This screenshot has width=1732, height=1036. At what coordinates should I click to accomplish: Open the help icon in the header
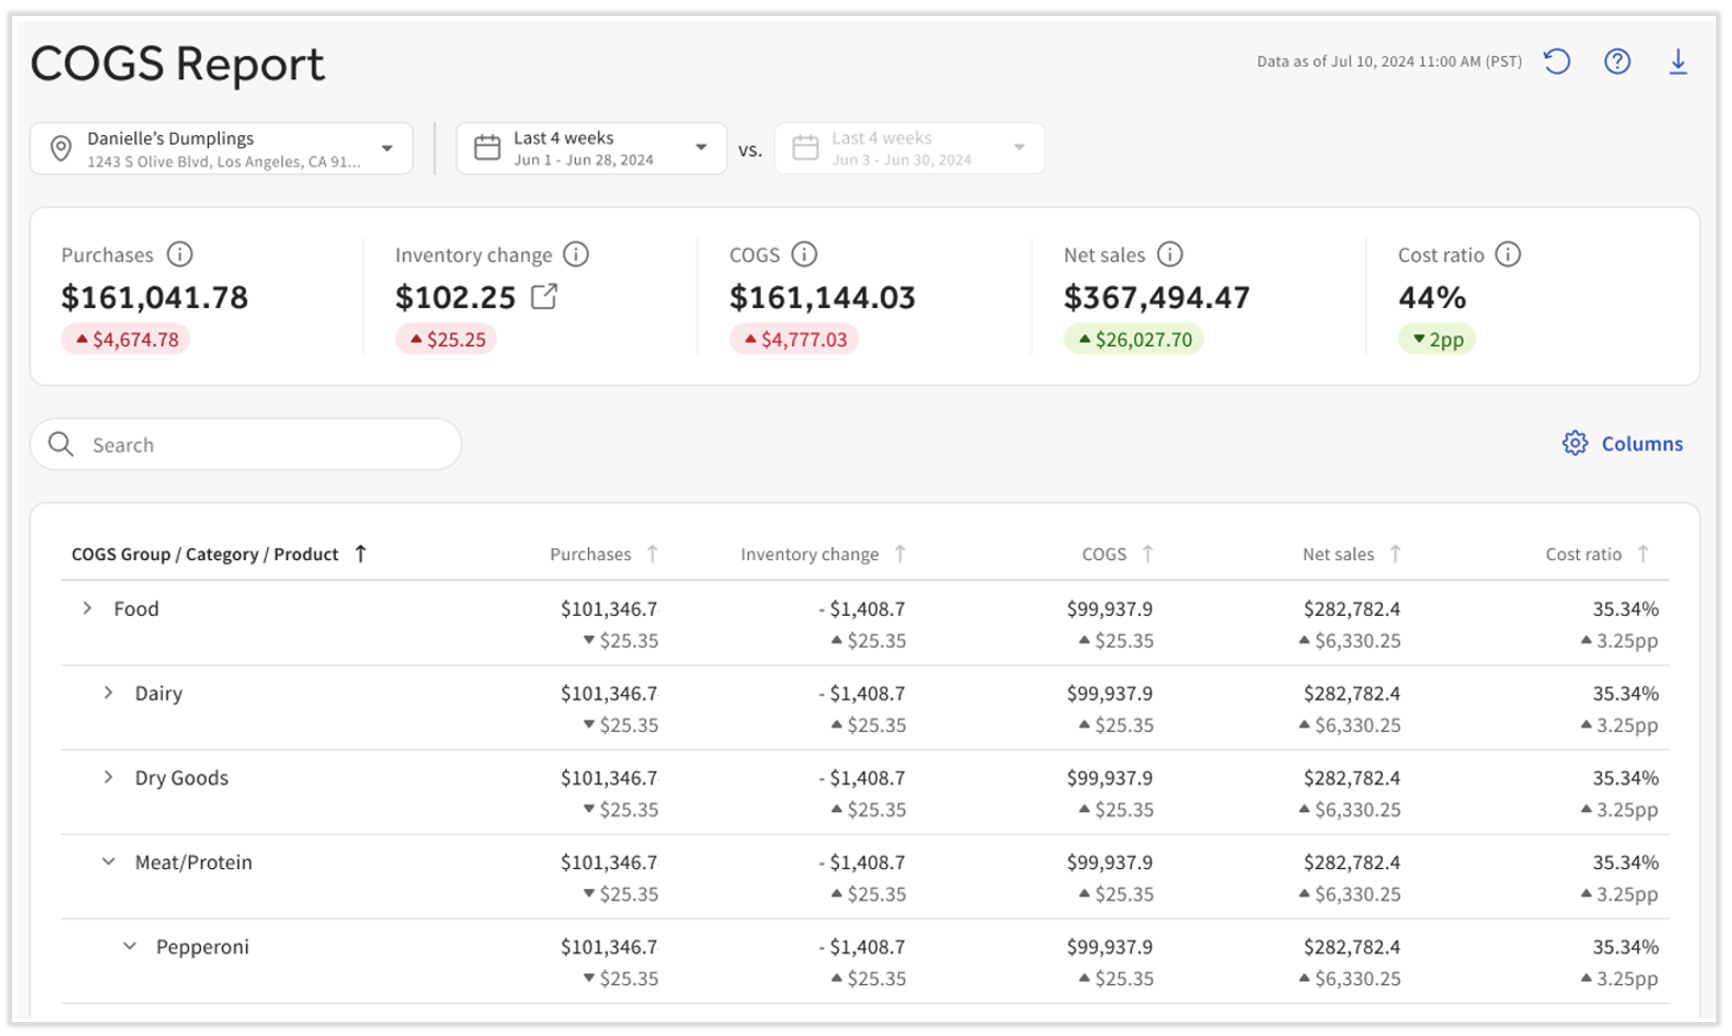coord(1617,61)
